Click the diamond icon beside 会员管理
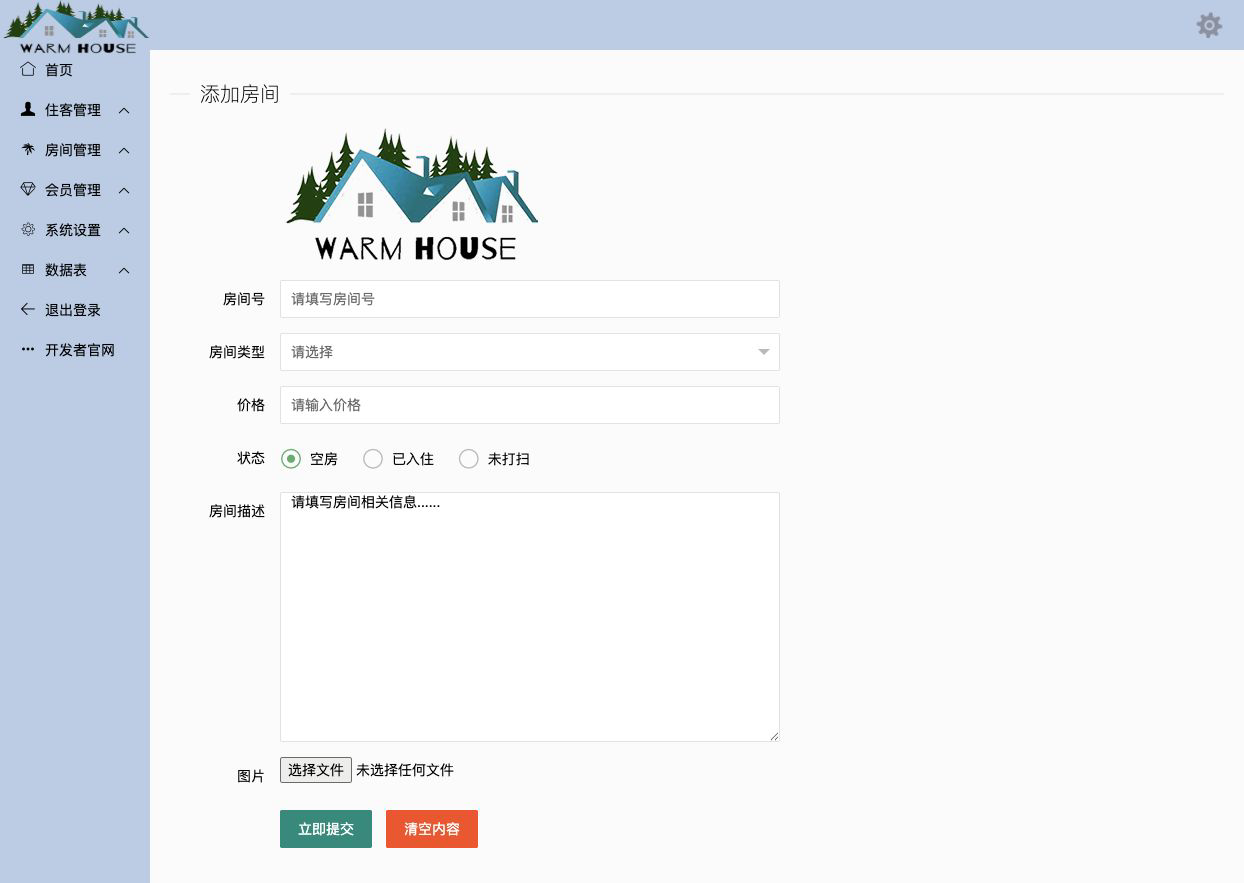1244x883 pixels. [28, 190]
